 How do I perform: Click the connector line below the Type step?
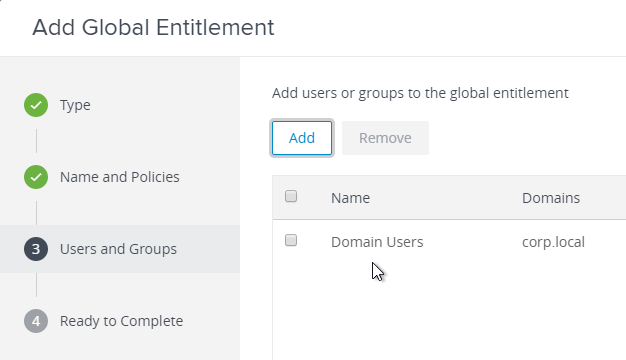(x=36, y=141)
